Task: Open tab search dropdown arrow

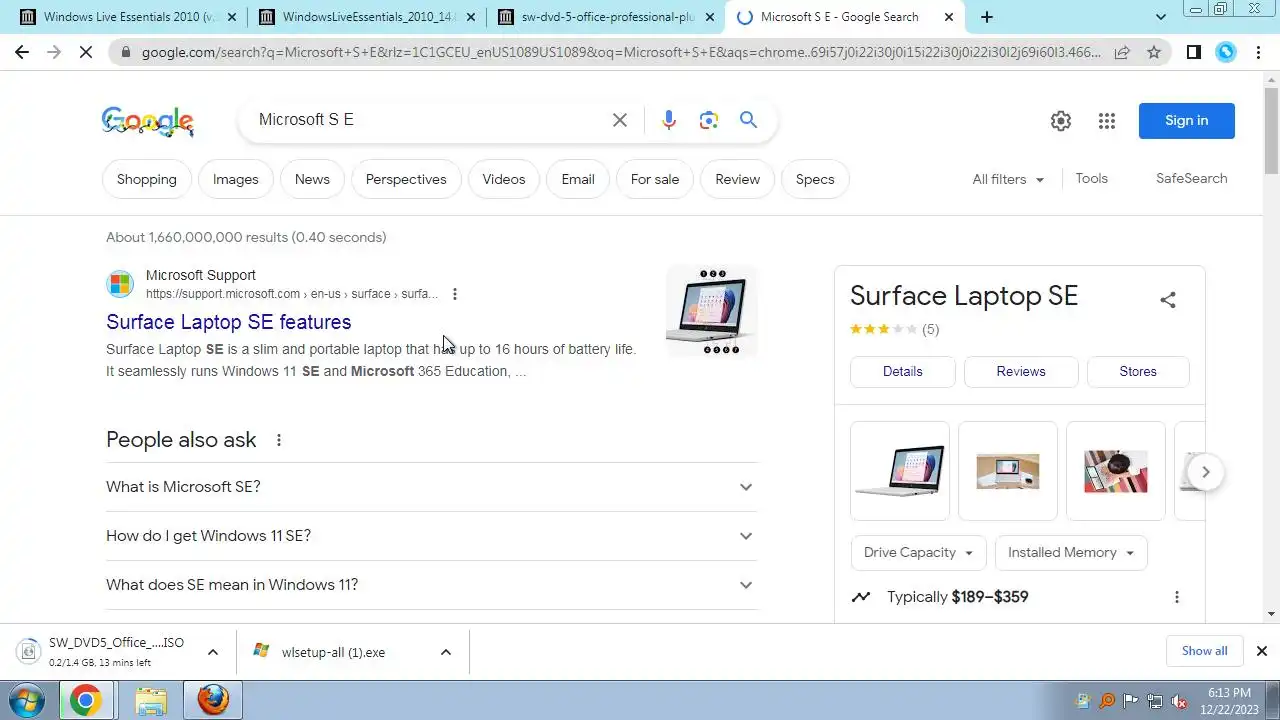Action: click(x=1161, y=17)
